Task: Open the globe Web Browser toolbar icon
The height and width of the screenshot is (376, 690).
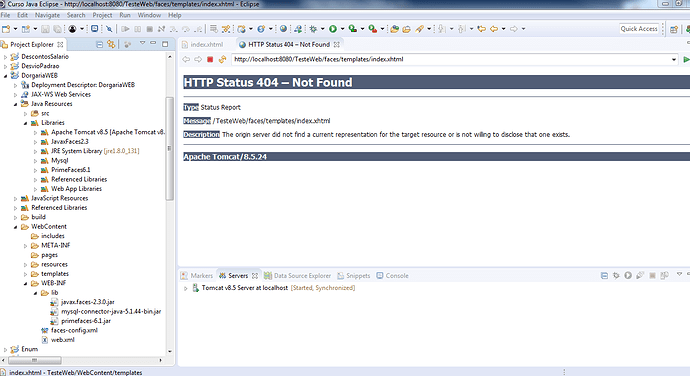Action: [283, 29]
